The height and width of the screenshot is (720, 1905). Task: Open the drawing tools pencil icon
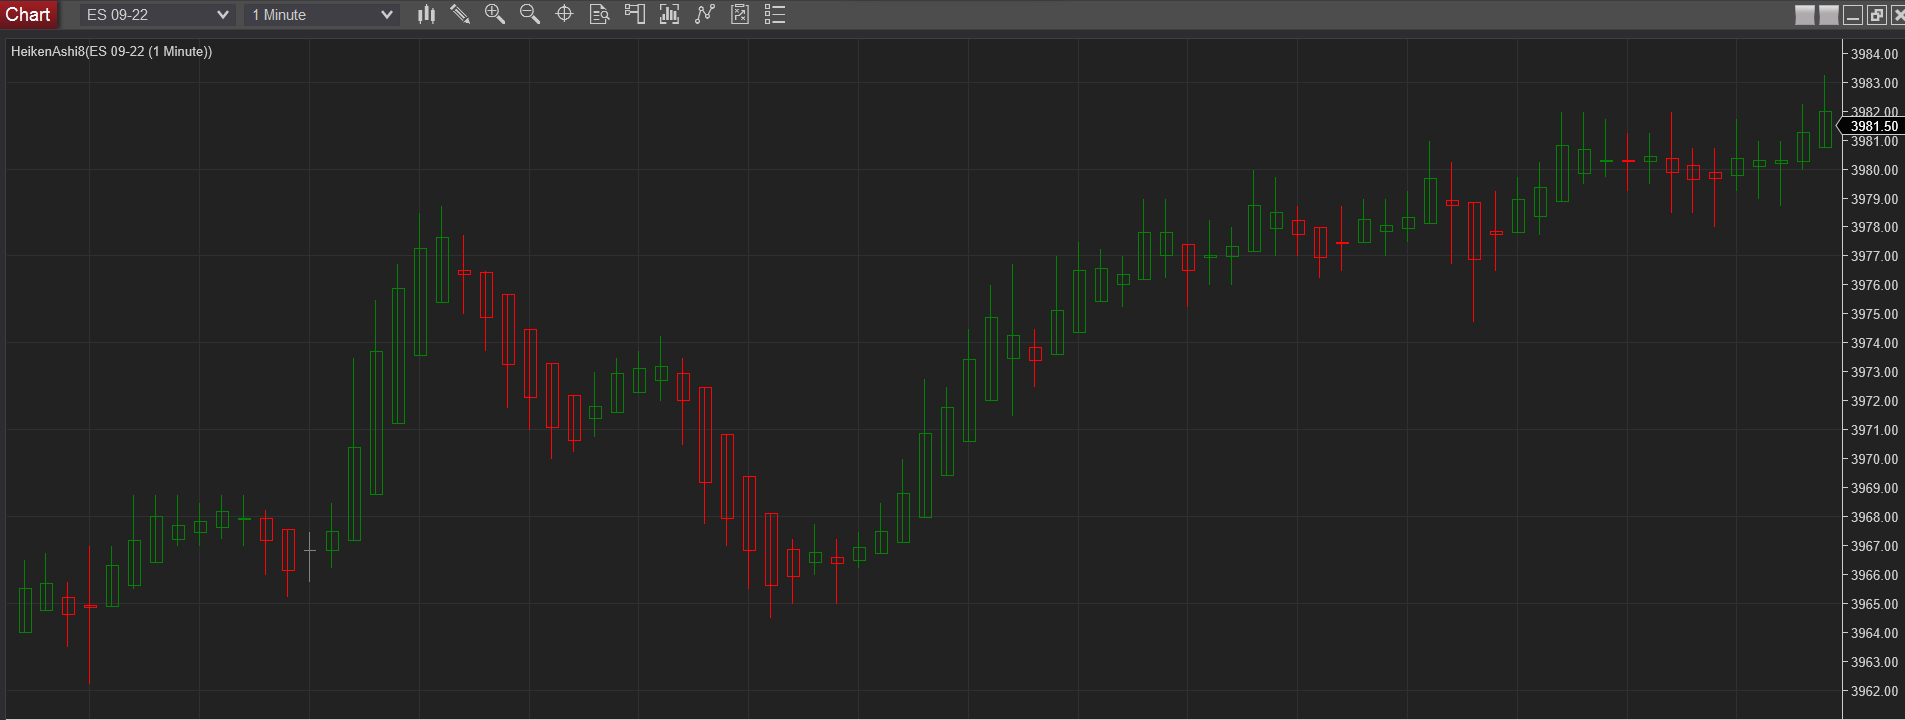[x=460, y=14]
